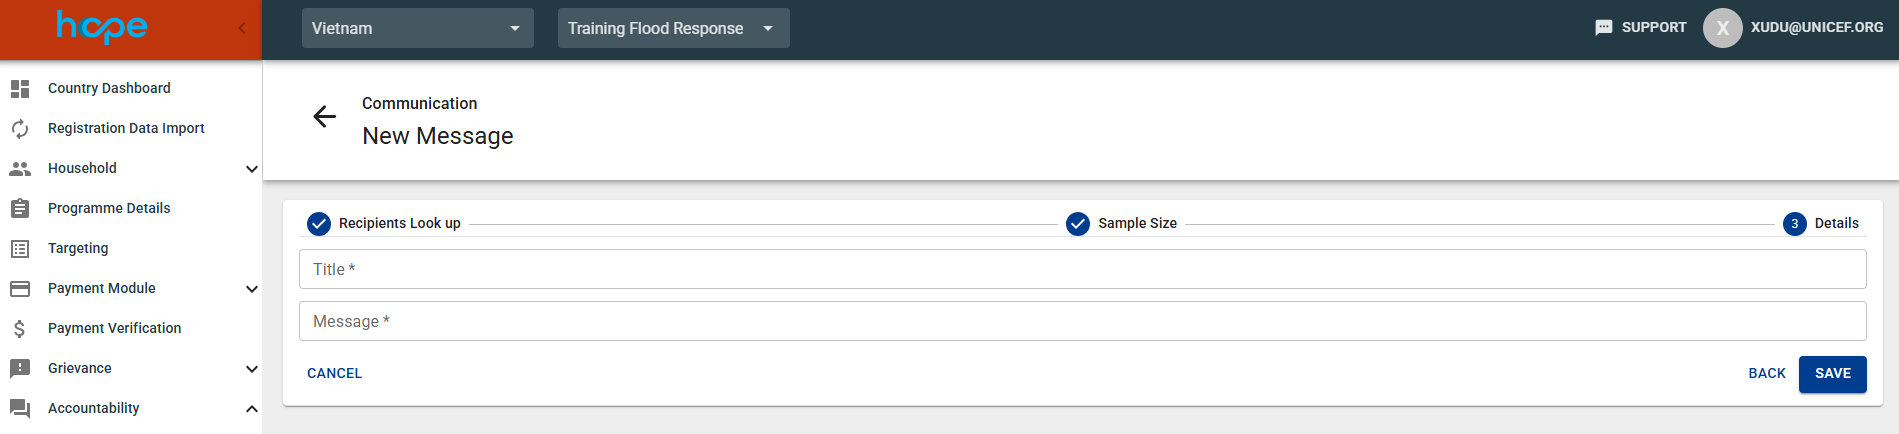Click the Payment Verification dollar icon
This screenshot has width=1899, height=434.
tap(20, 329)
